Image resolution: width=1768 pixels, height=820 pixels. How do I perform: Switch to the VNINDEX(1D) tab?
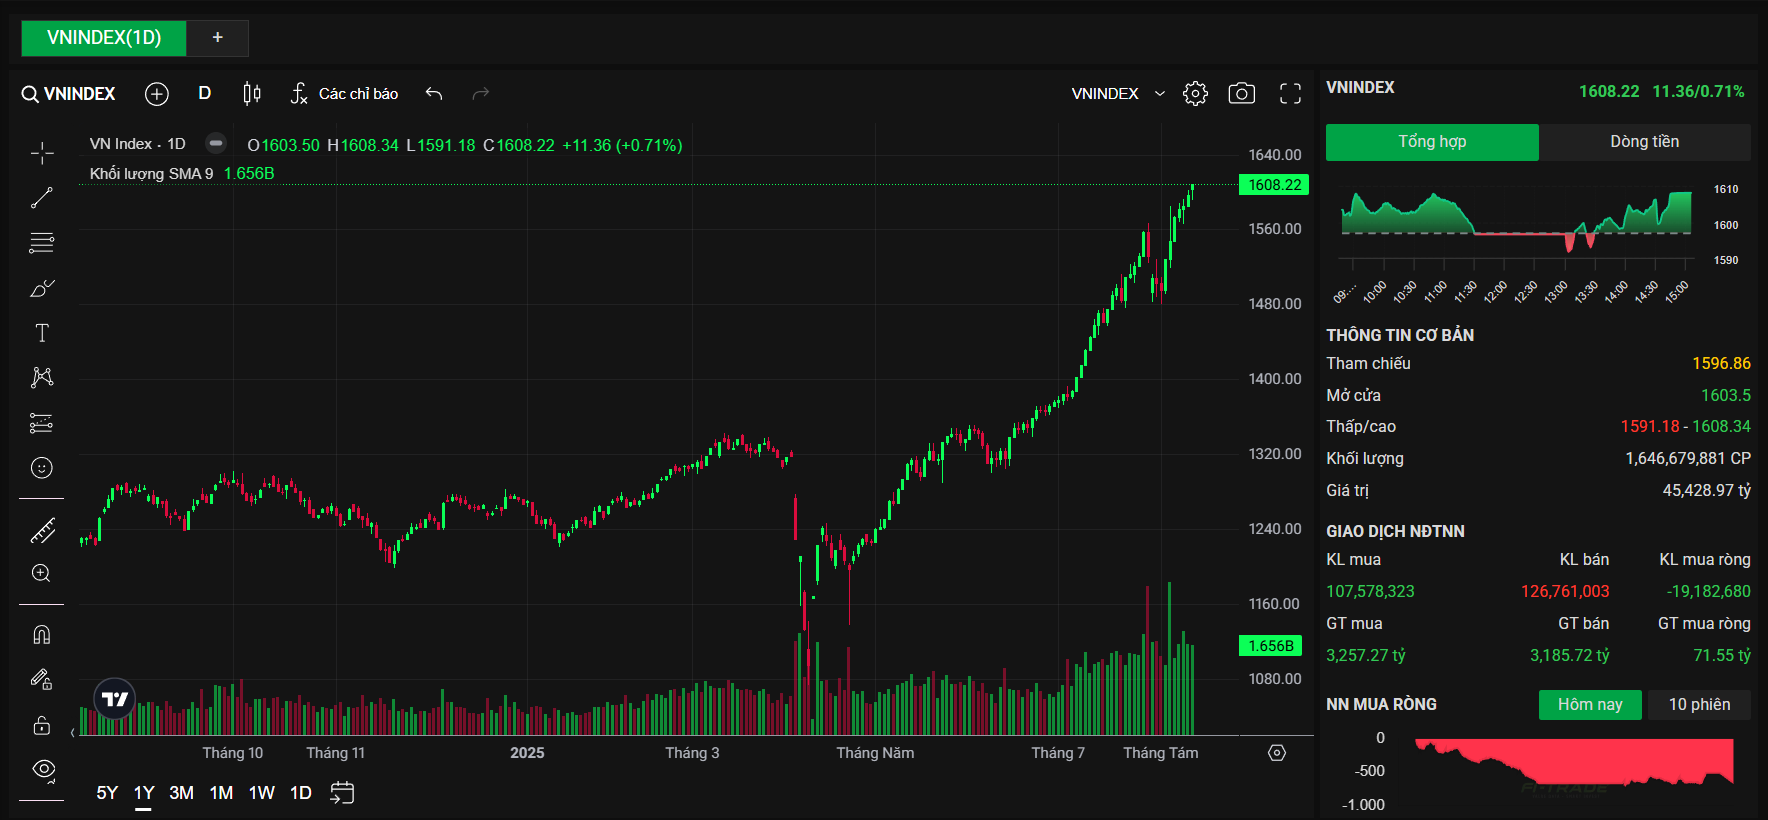point(104,38)
